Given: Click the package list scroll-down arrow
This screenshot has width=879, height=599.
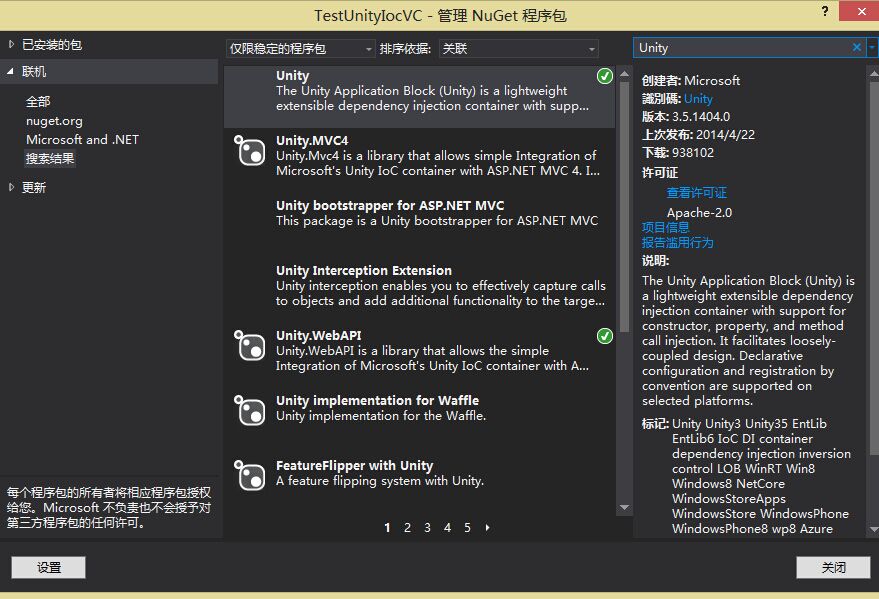Looking at the screenshot, I should pos(624,508).
